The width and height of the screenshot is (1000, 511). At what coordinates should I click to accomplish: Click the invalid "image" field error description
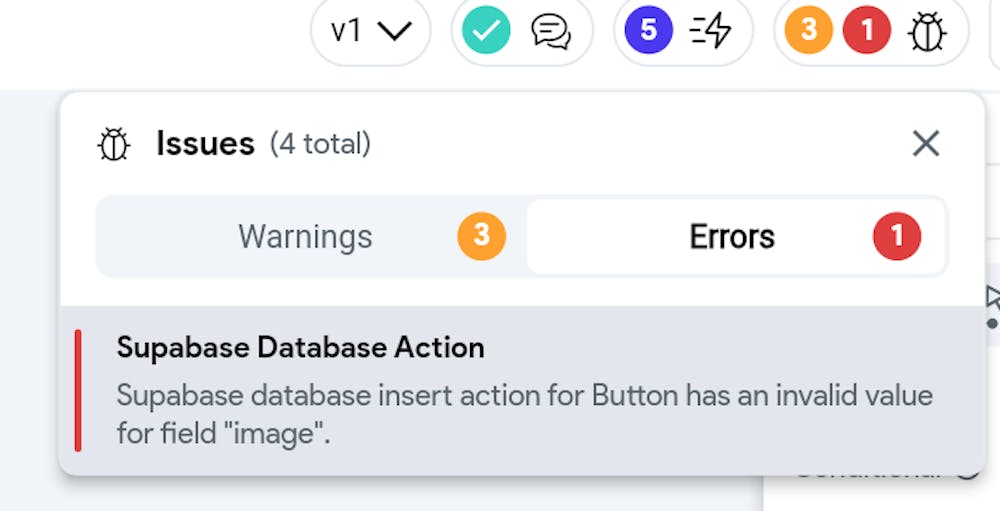point(524,414)
